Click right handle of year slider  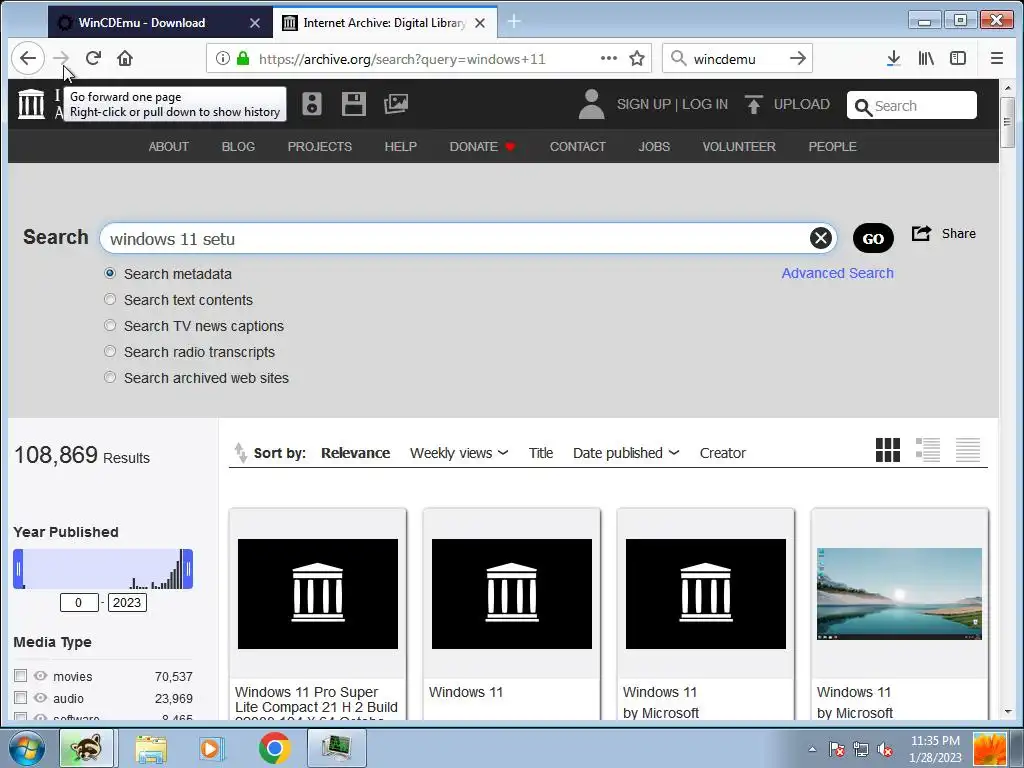click(188, 569)
